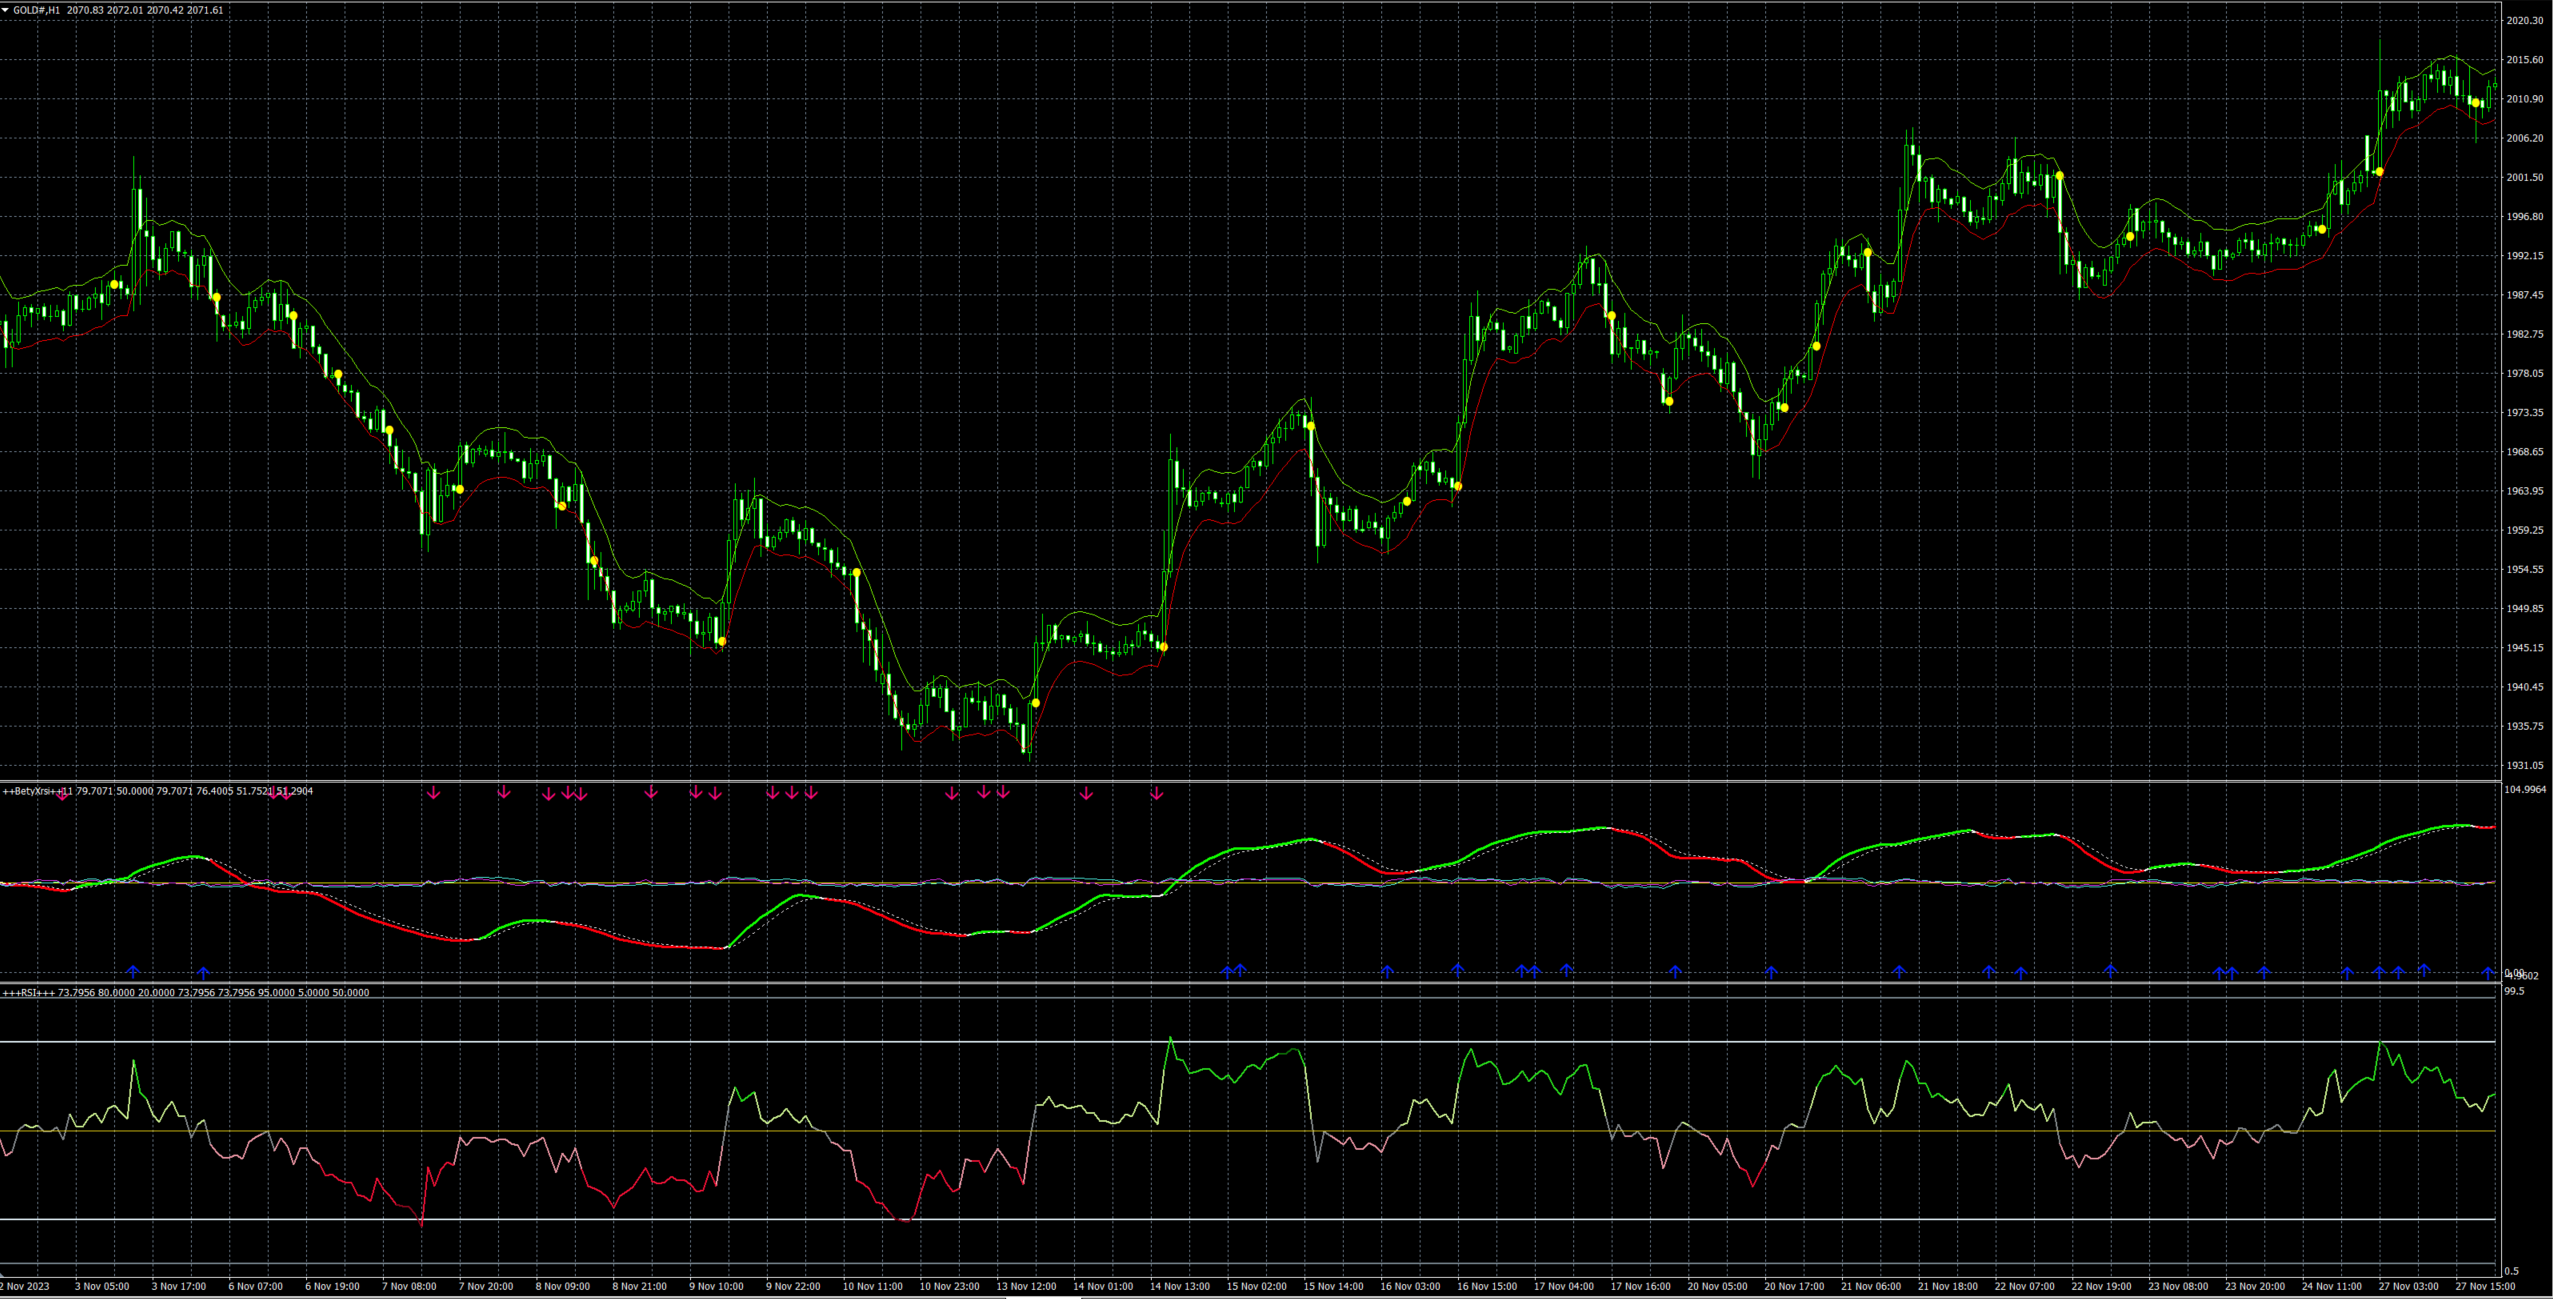Click the rightmost blue up arrow signal
The width and height of the screenshot is (2553, 1299).
click(x=2487, y=972)
